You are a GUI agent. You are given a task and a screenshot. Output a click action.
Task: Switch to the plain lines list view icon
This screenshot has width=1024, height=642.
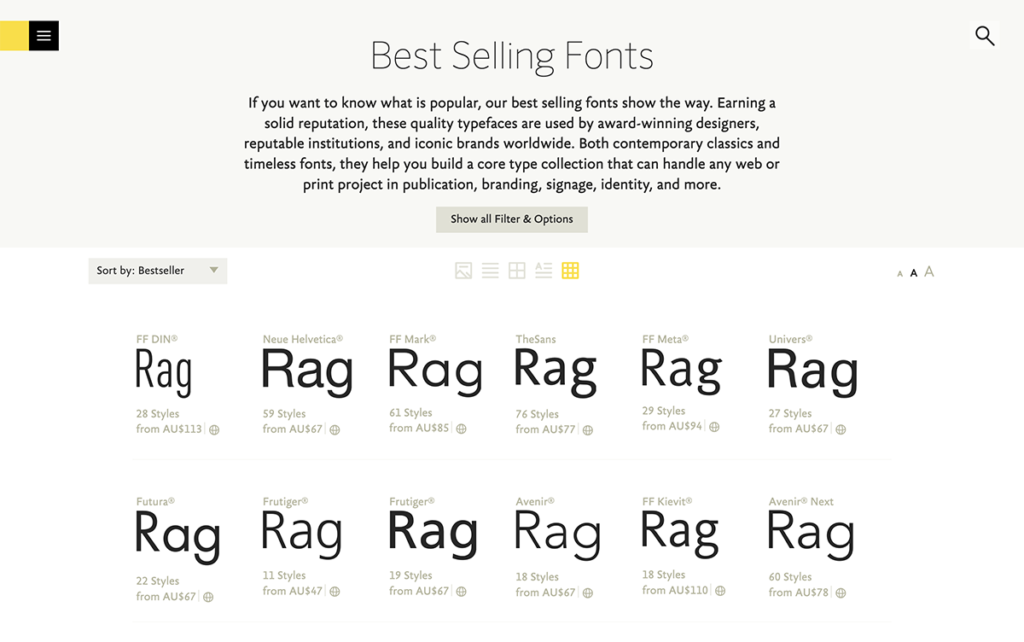[x=490, y=270]
